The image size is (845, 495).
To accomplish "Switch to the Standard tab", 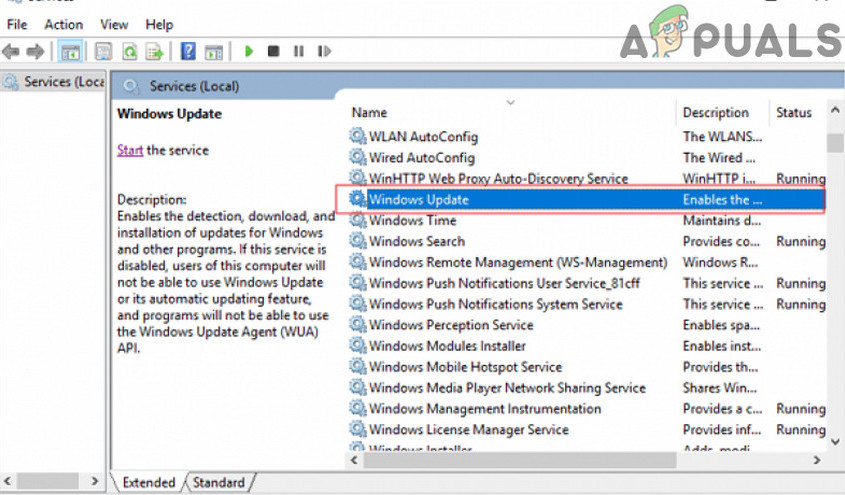I will tap(218, 482).
